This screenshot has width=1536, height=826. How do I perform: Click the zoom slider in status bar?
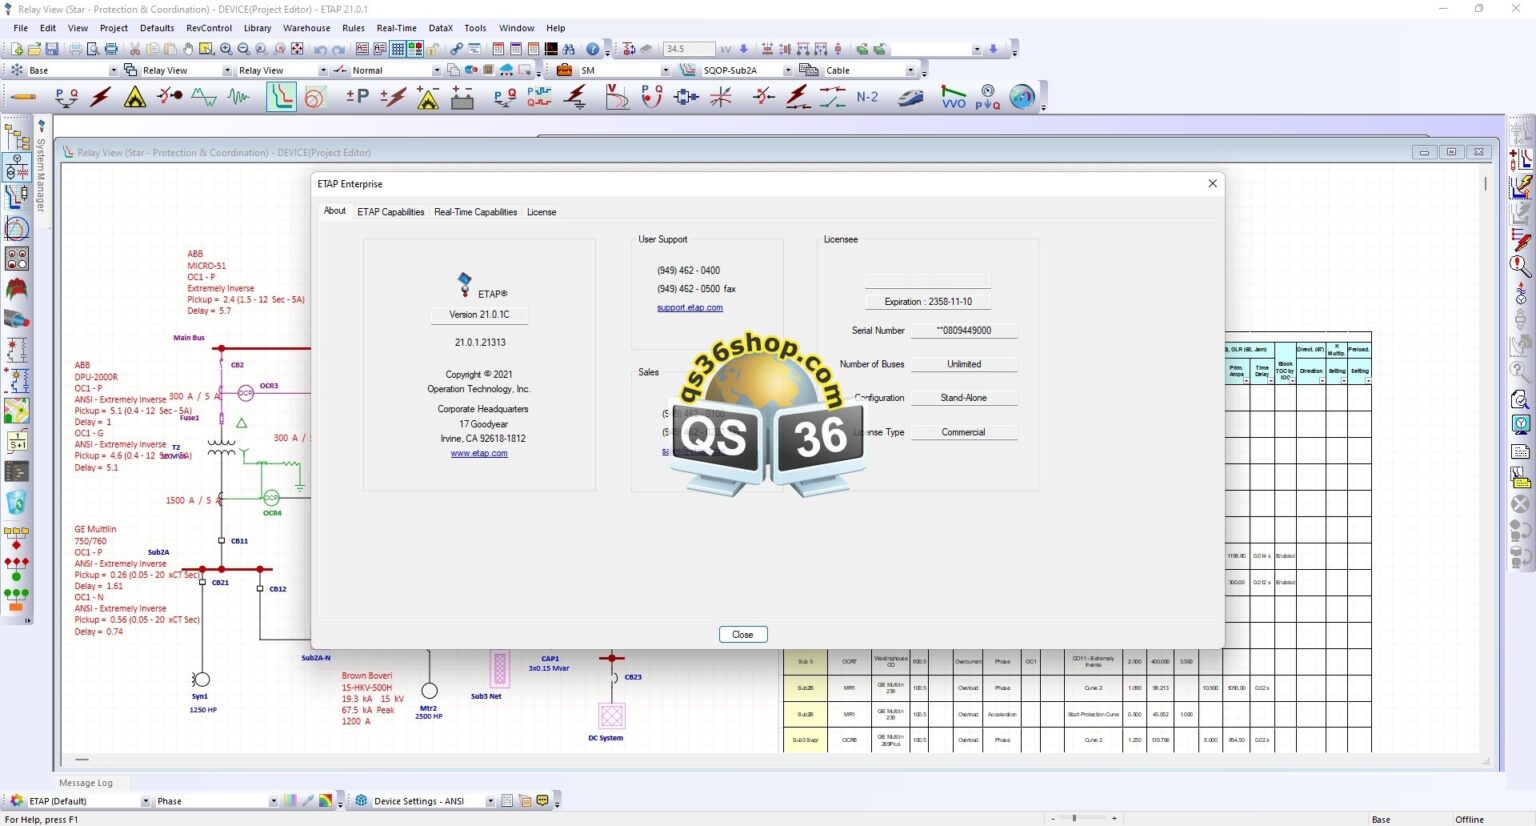tap(1075, 818)
